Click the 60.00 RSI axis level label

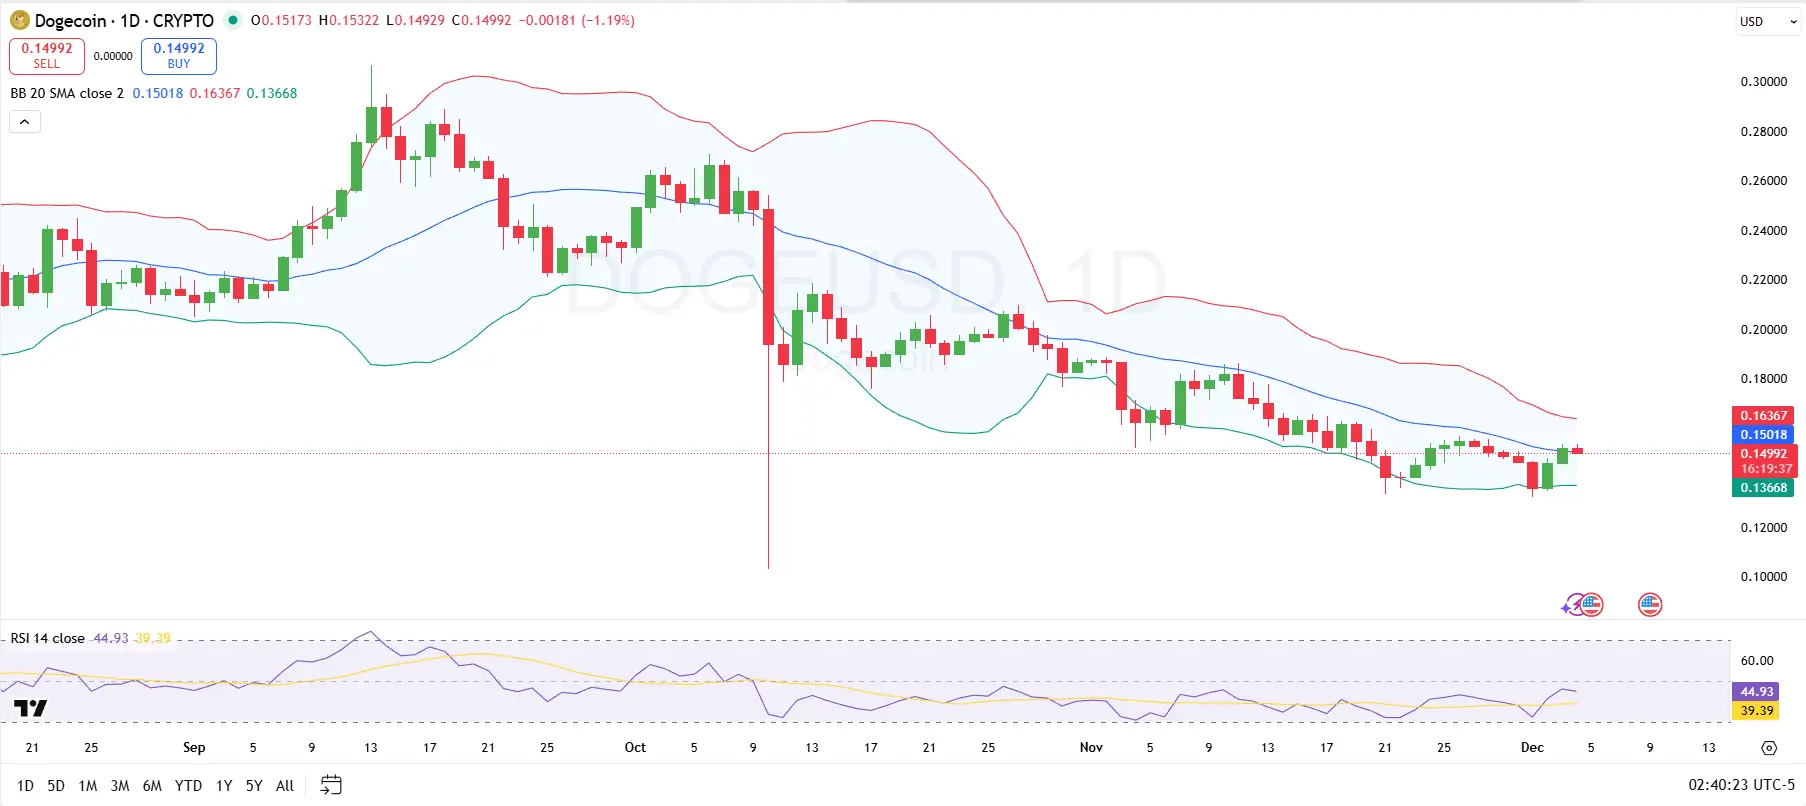click(1757, 661)
